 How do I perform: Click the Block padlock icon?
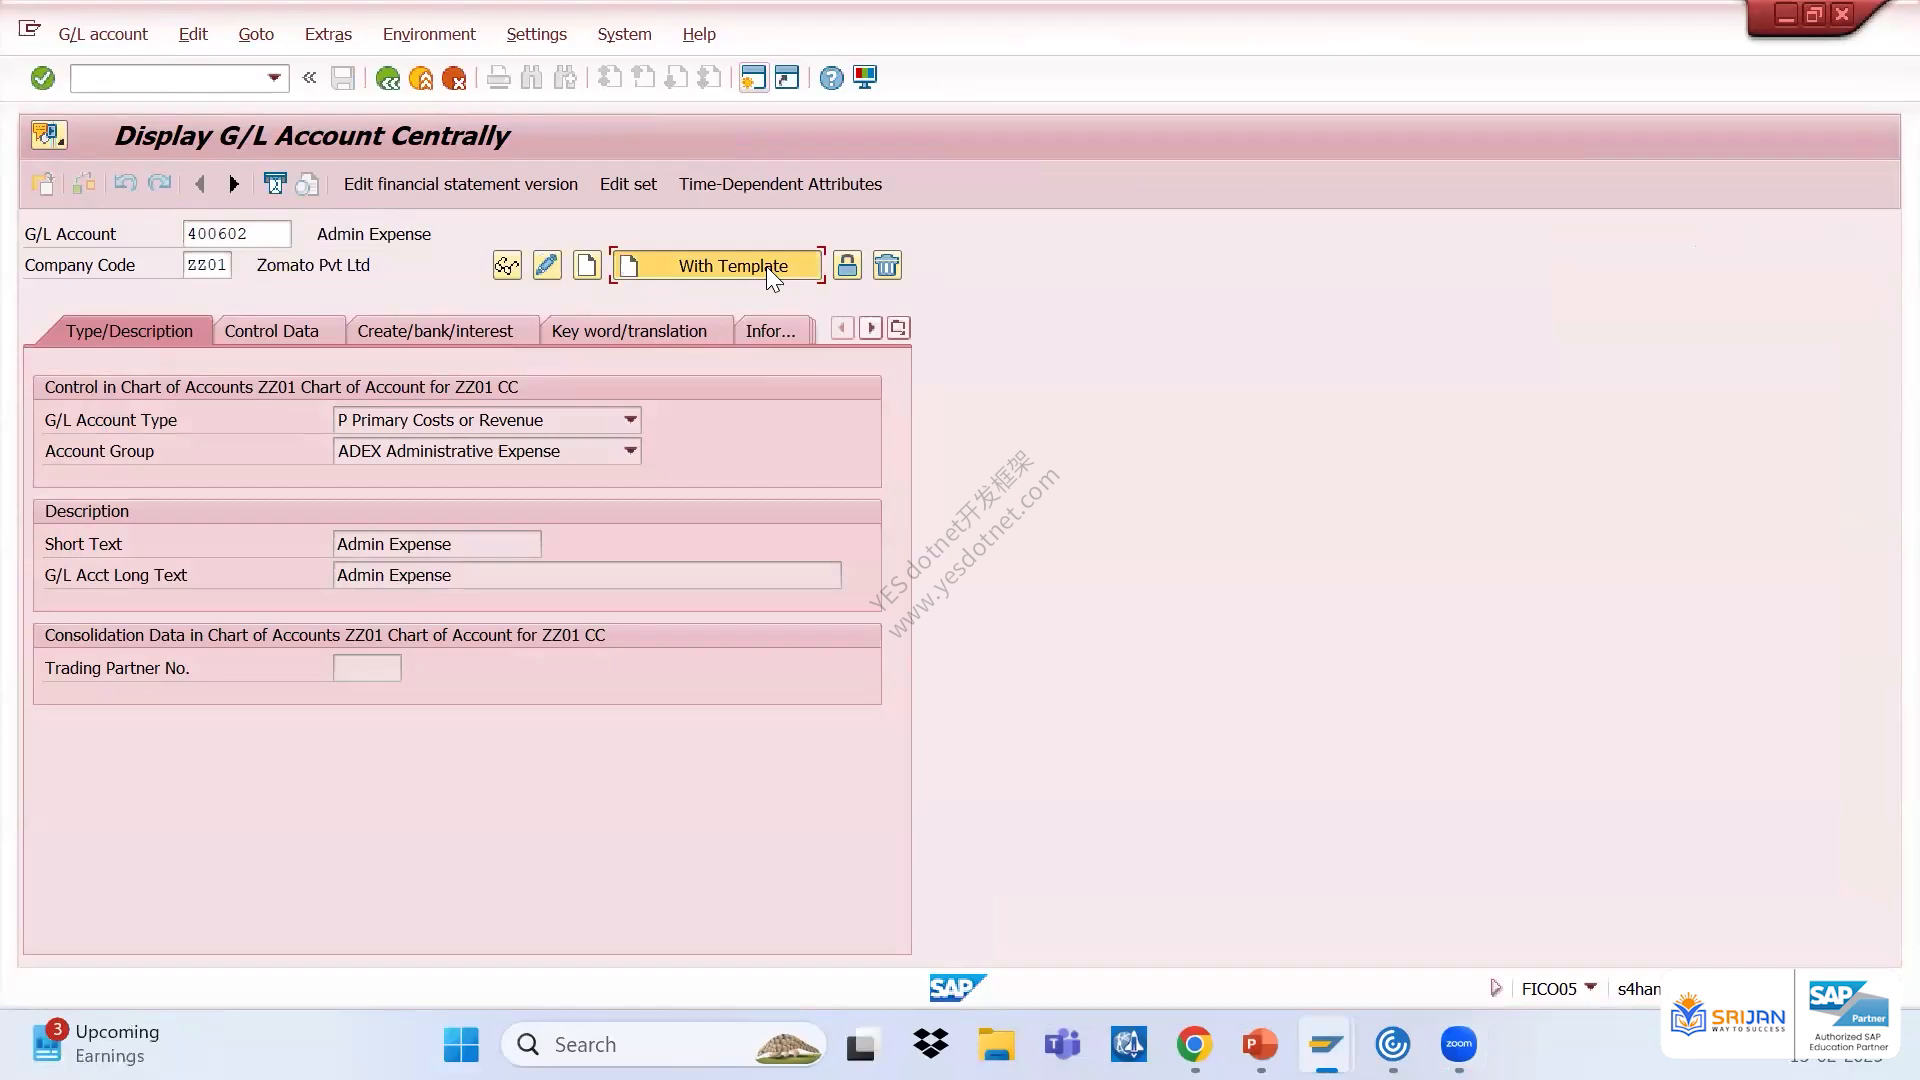[847, 266]
